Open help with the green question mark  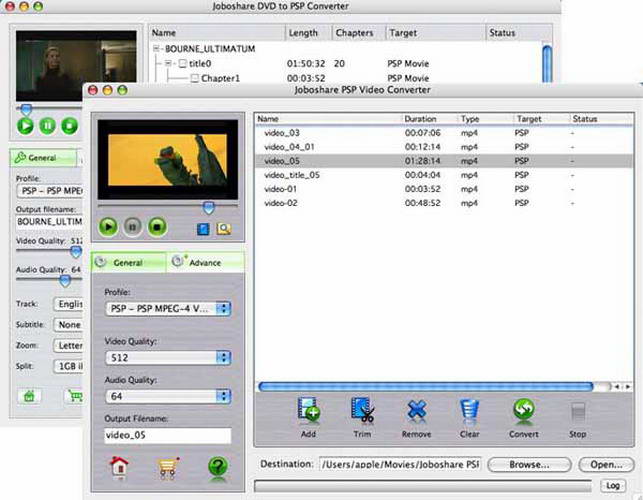[x=217, y=467]
